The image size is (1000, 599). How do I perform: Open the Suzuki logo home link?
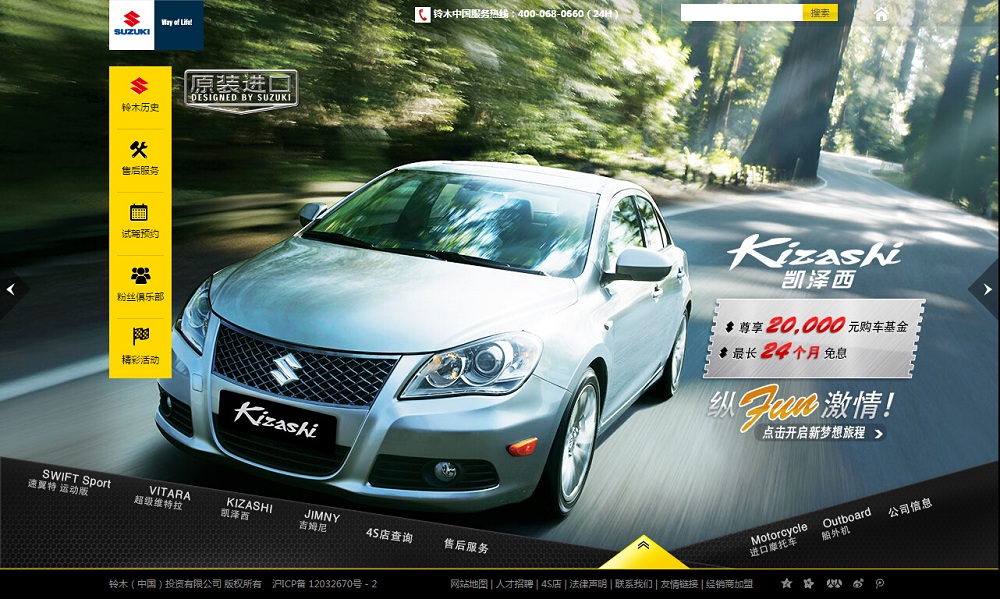click(x=132, y=25)
